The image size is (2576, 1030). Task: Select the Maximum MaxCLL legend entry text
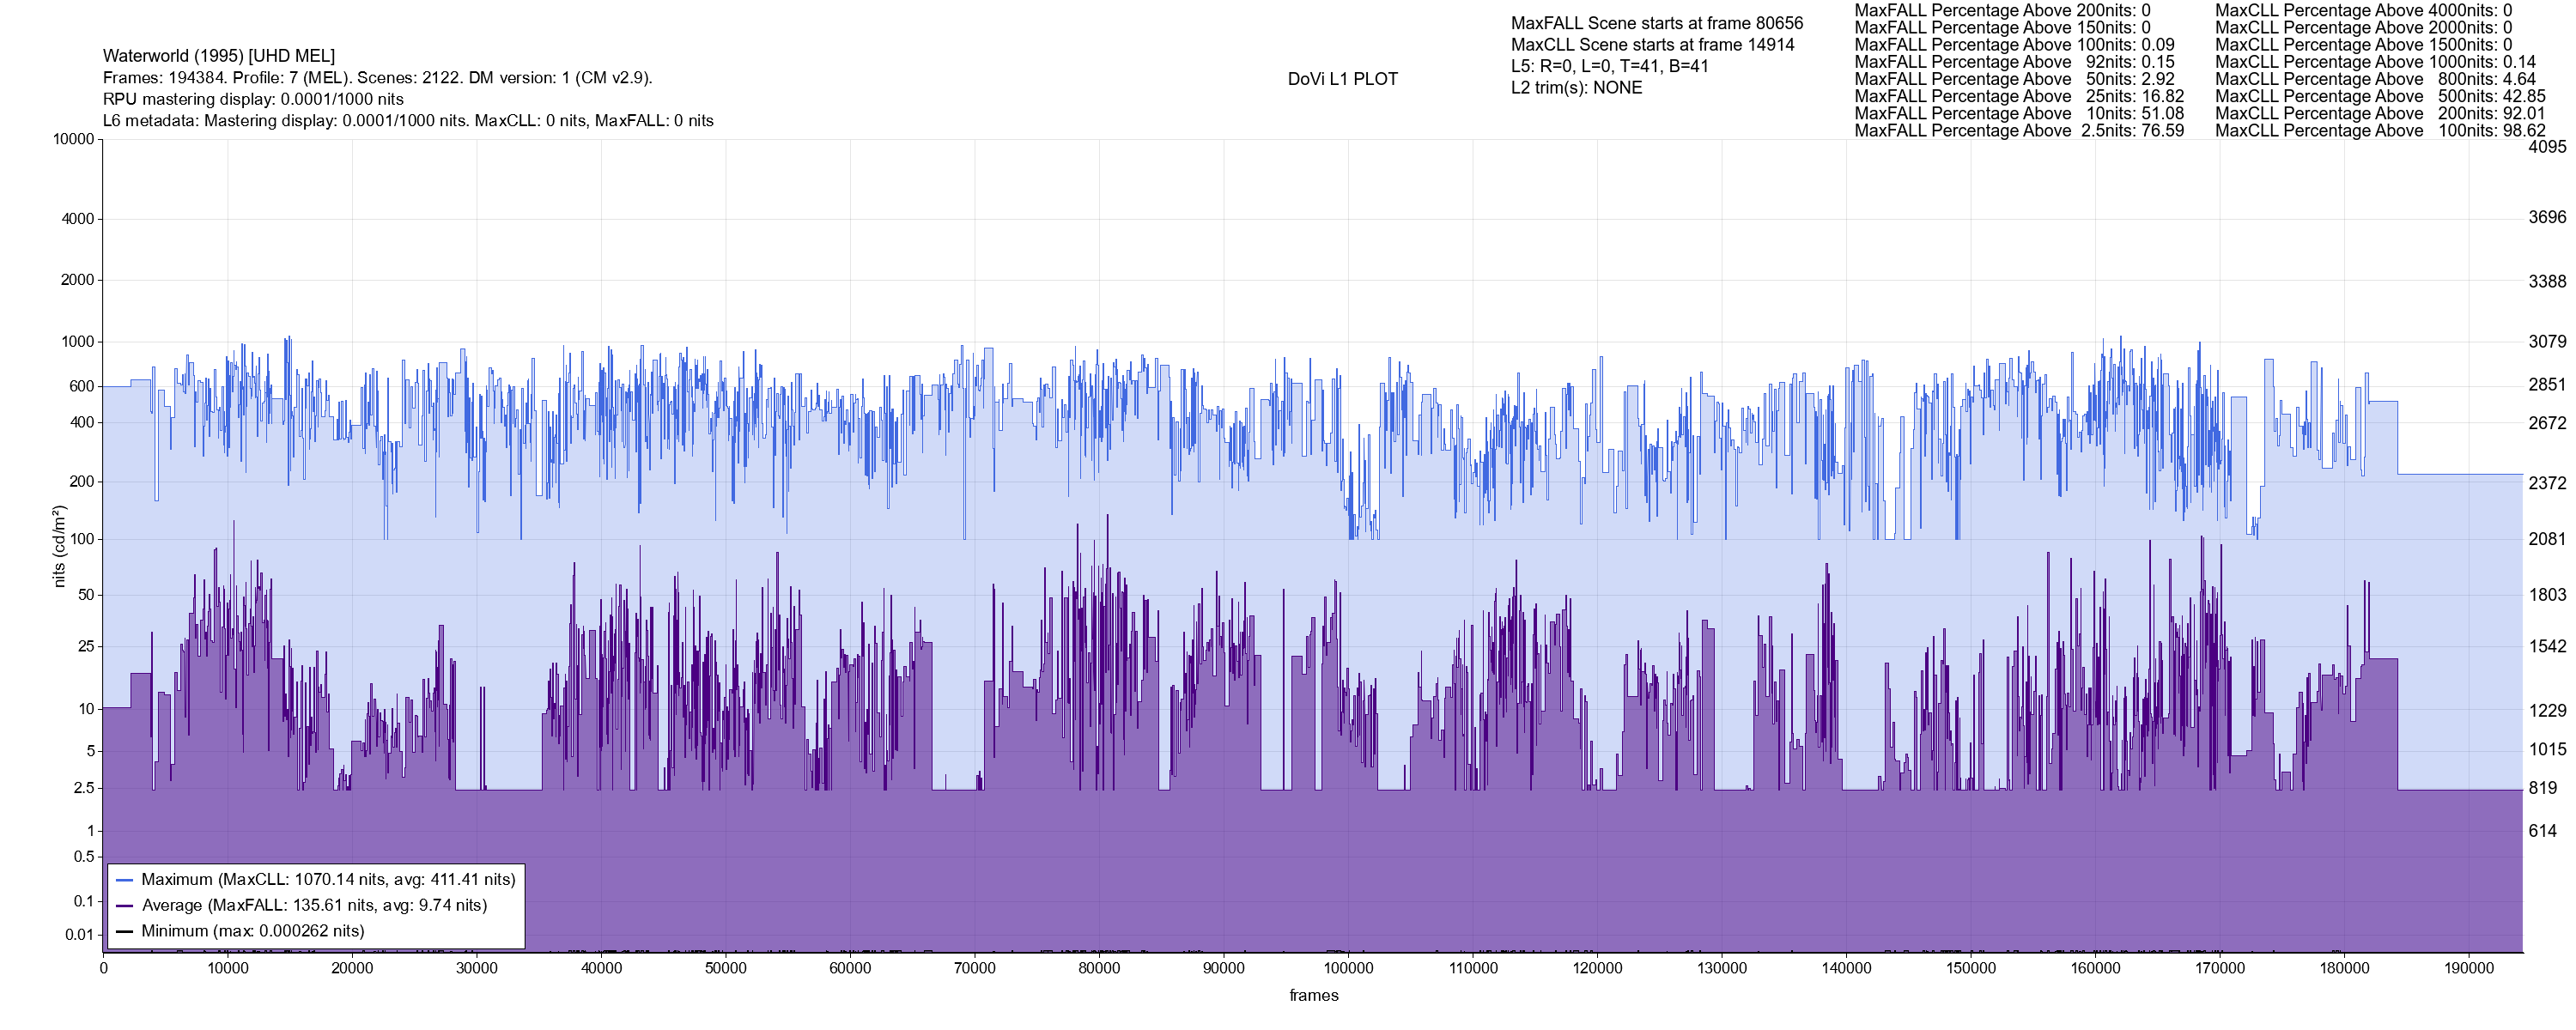(x=328, y=880)
